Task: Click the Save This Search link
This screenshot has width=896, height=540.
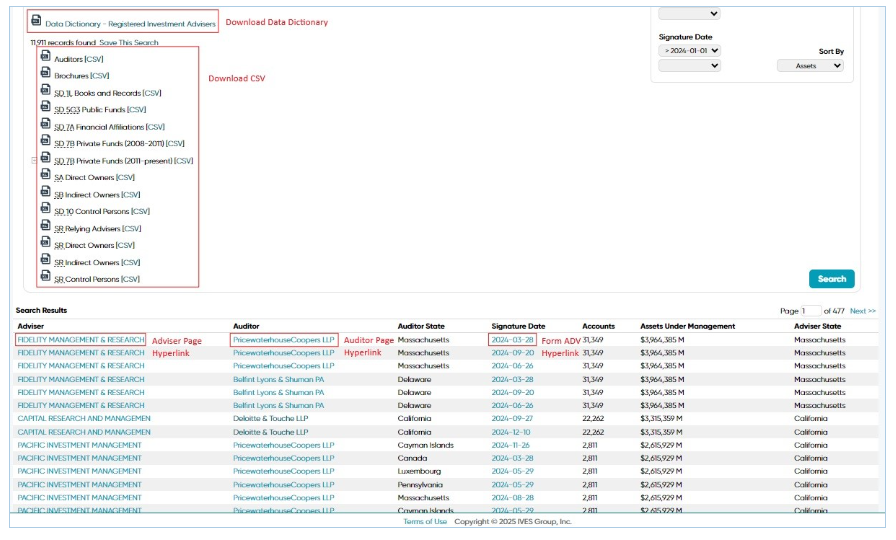Action: [129, 43]
